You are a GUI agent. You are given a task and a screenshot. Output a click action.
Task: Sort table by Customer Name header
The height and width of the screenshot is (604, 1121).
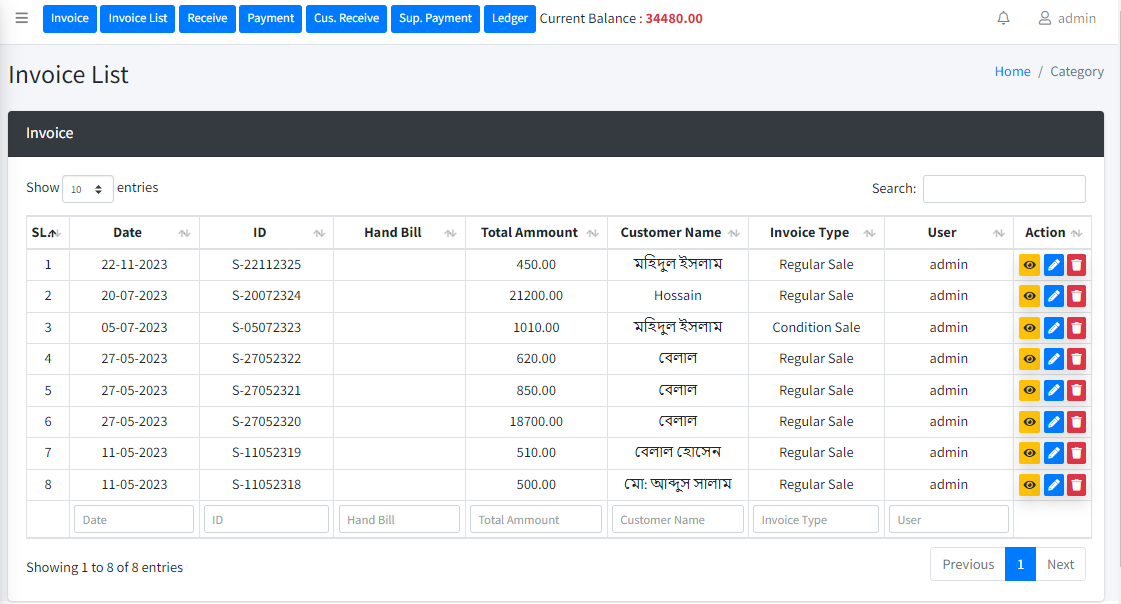[x=678, y=232]
